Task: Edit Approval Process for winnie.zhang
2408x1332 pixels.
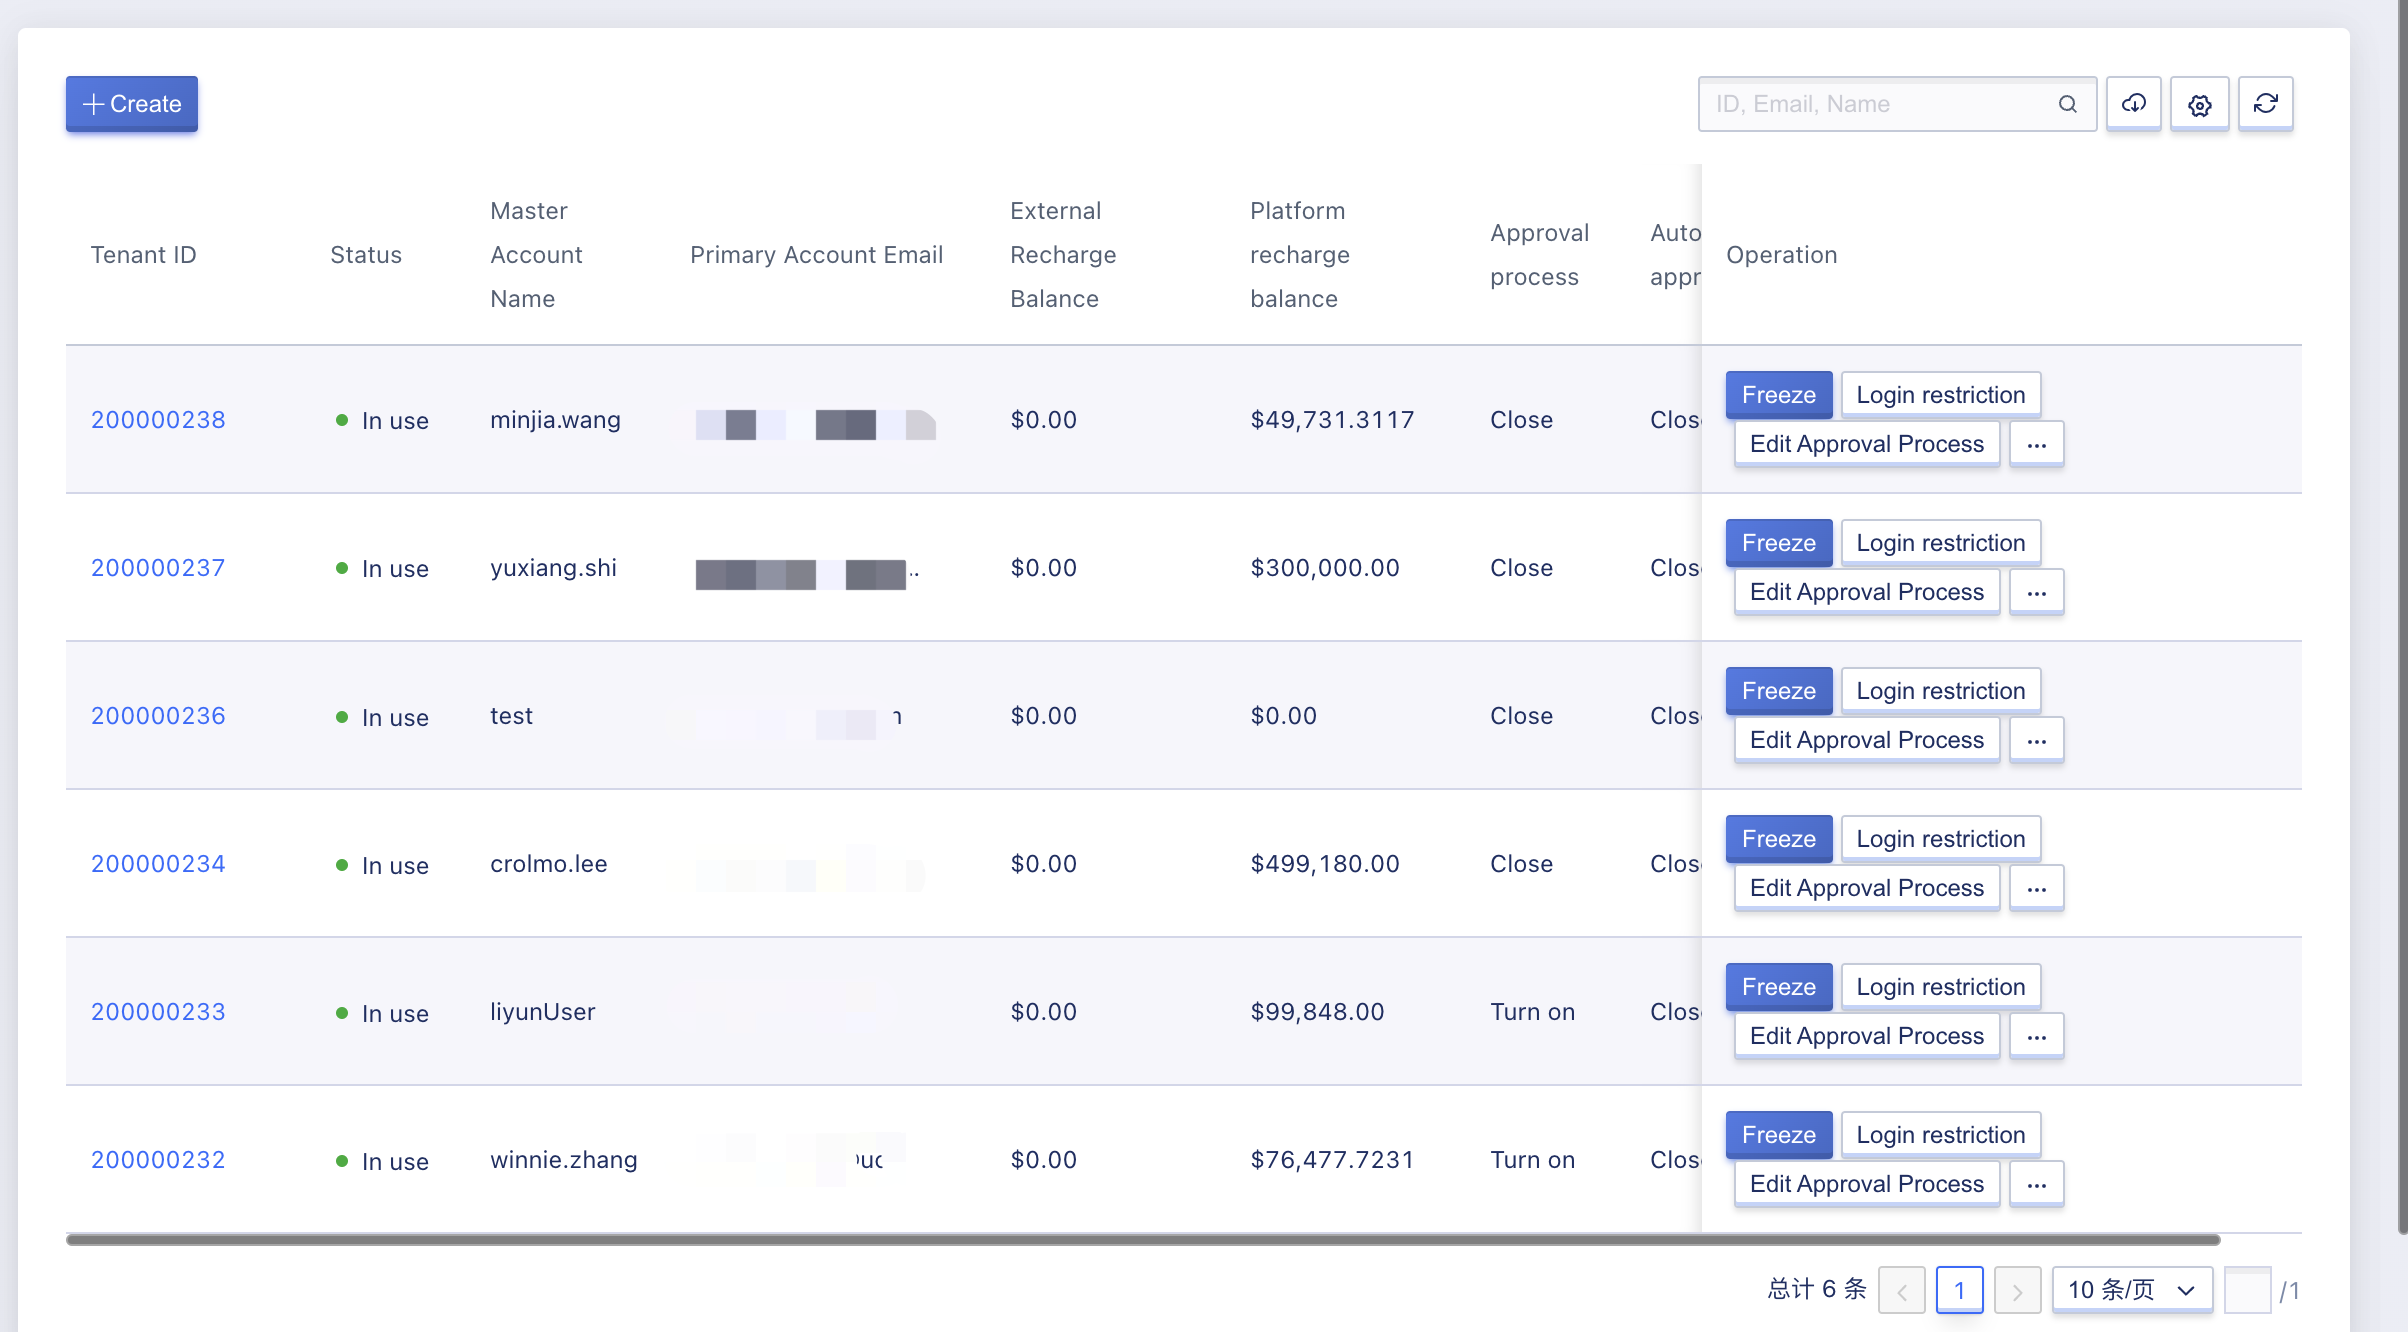Action: 1867,1184
